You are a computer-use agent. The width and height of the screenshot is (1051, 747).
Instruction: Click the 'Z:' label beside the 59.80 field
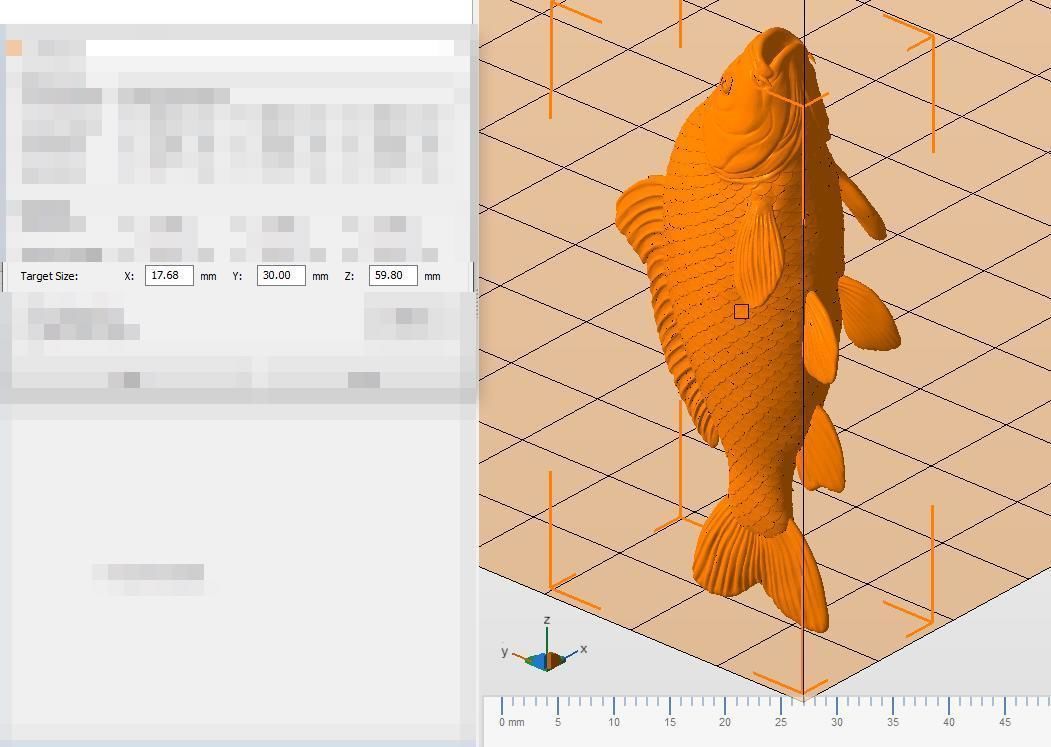[349, 276]
